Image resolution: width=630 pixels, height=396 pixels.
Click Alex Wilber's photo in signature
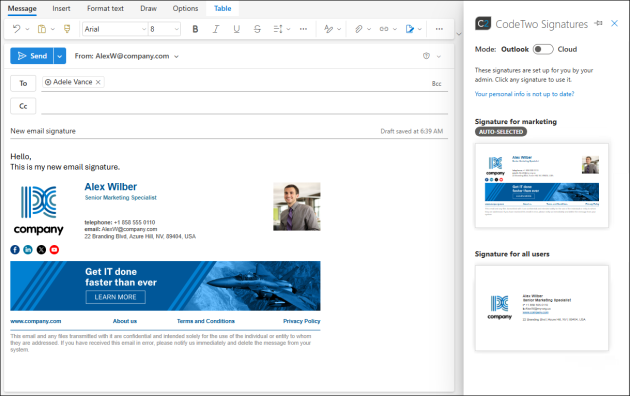click(297, 206)
